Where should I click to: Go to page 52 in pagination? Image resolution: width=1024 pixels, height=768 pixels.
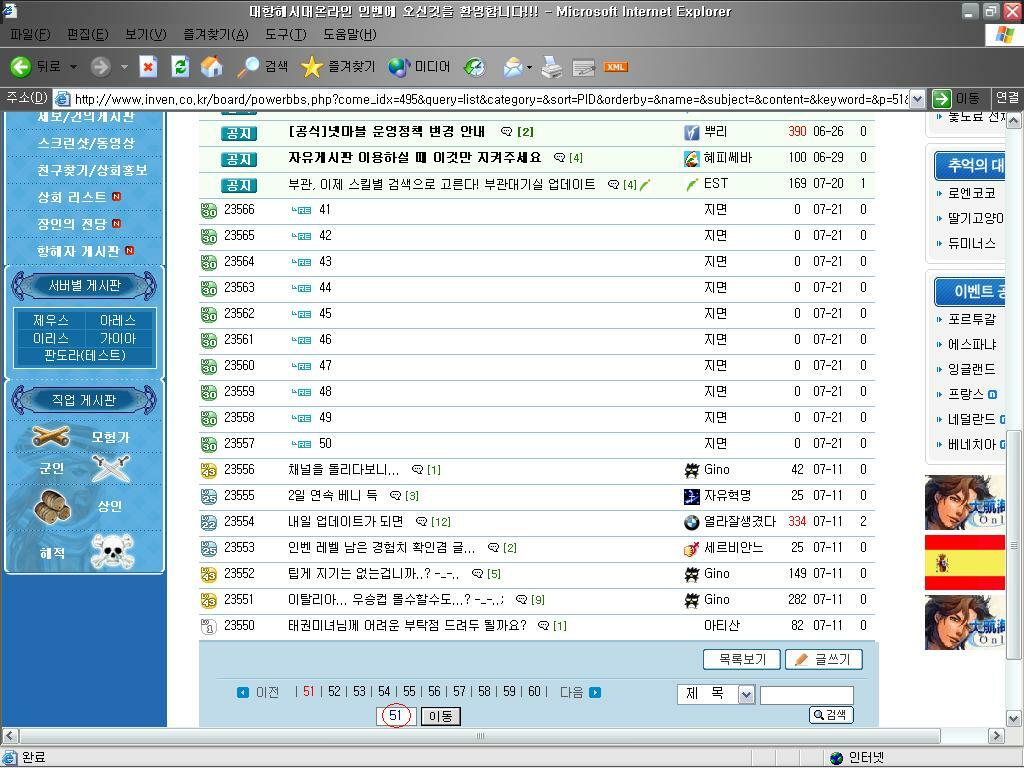pyautogui.click(x=333, y=691)
